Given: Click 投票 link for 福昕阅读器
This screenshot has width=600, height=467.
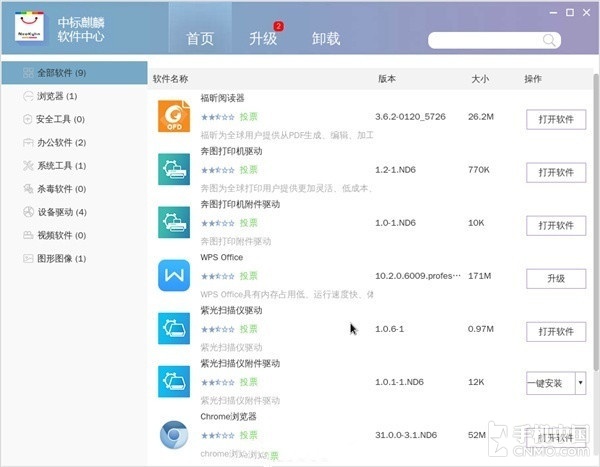Looking at the screenshot, I should pyautogui.click(x=248, y=117).
